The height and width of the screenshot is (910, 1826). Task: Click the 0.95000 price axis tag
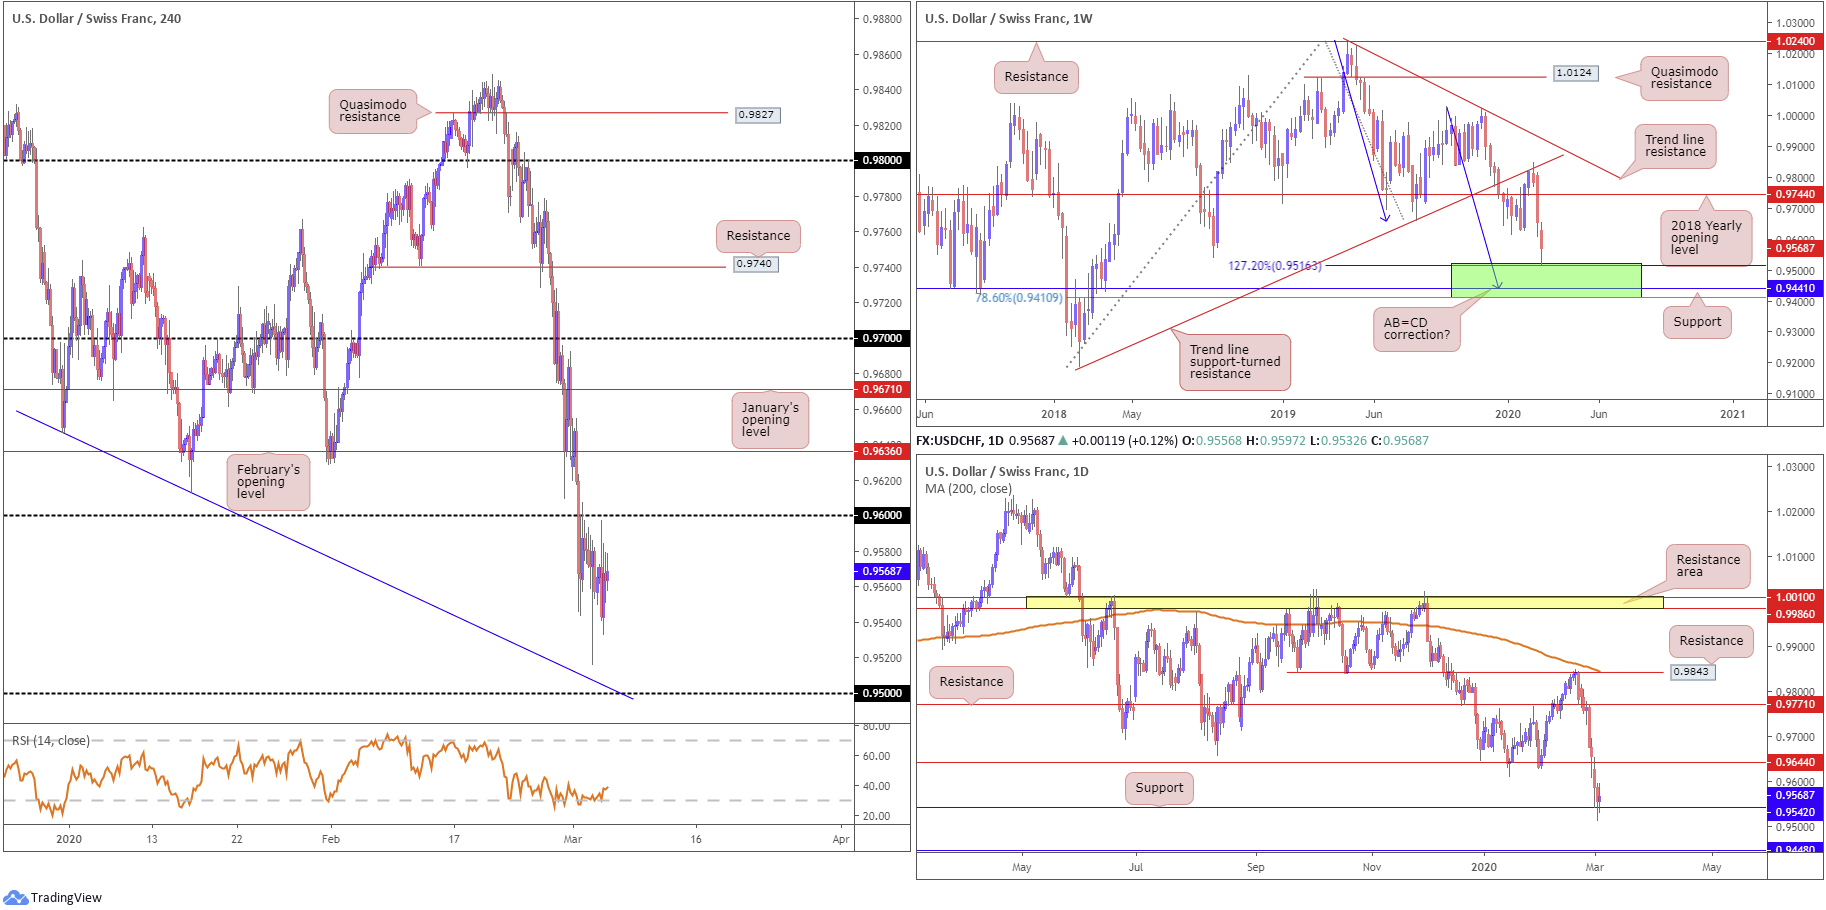(882, 693)
